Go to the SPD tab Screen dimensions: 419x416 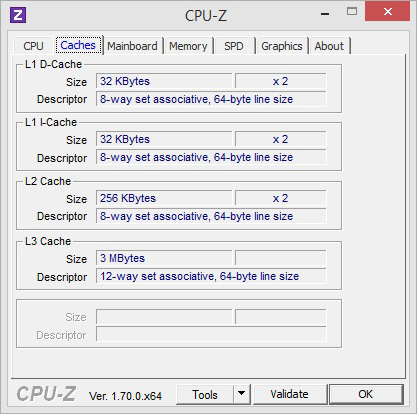coord(234,46)
